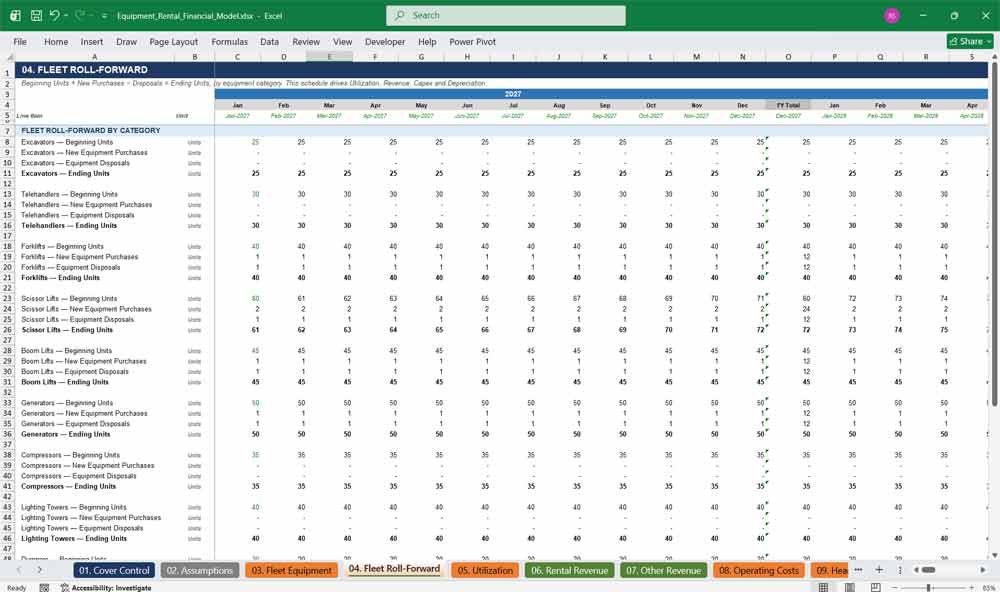Open the Review ribbon tab
The height and width of the screenshot is (592, 1000).
[306, 41]
